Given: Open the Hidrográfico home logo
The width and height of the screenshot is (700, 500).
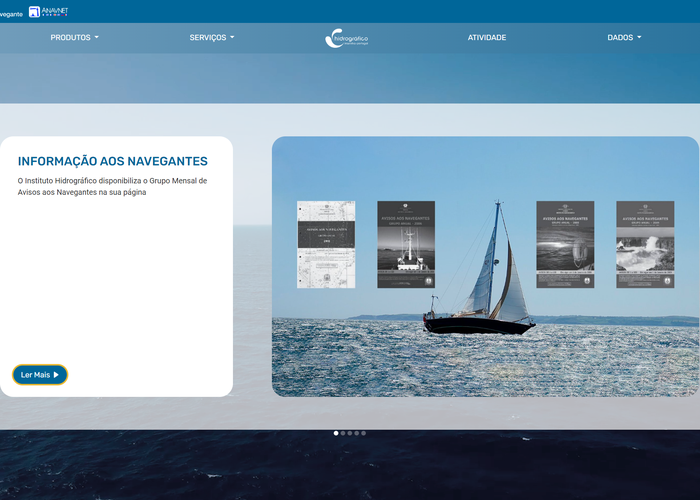Looking at the screenshot, I should [x=347, y=38].
